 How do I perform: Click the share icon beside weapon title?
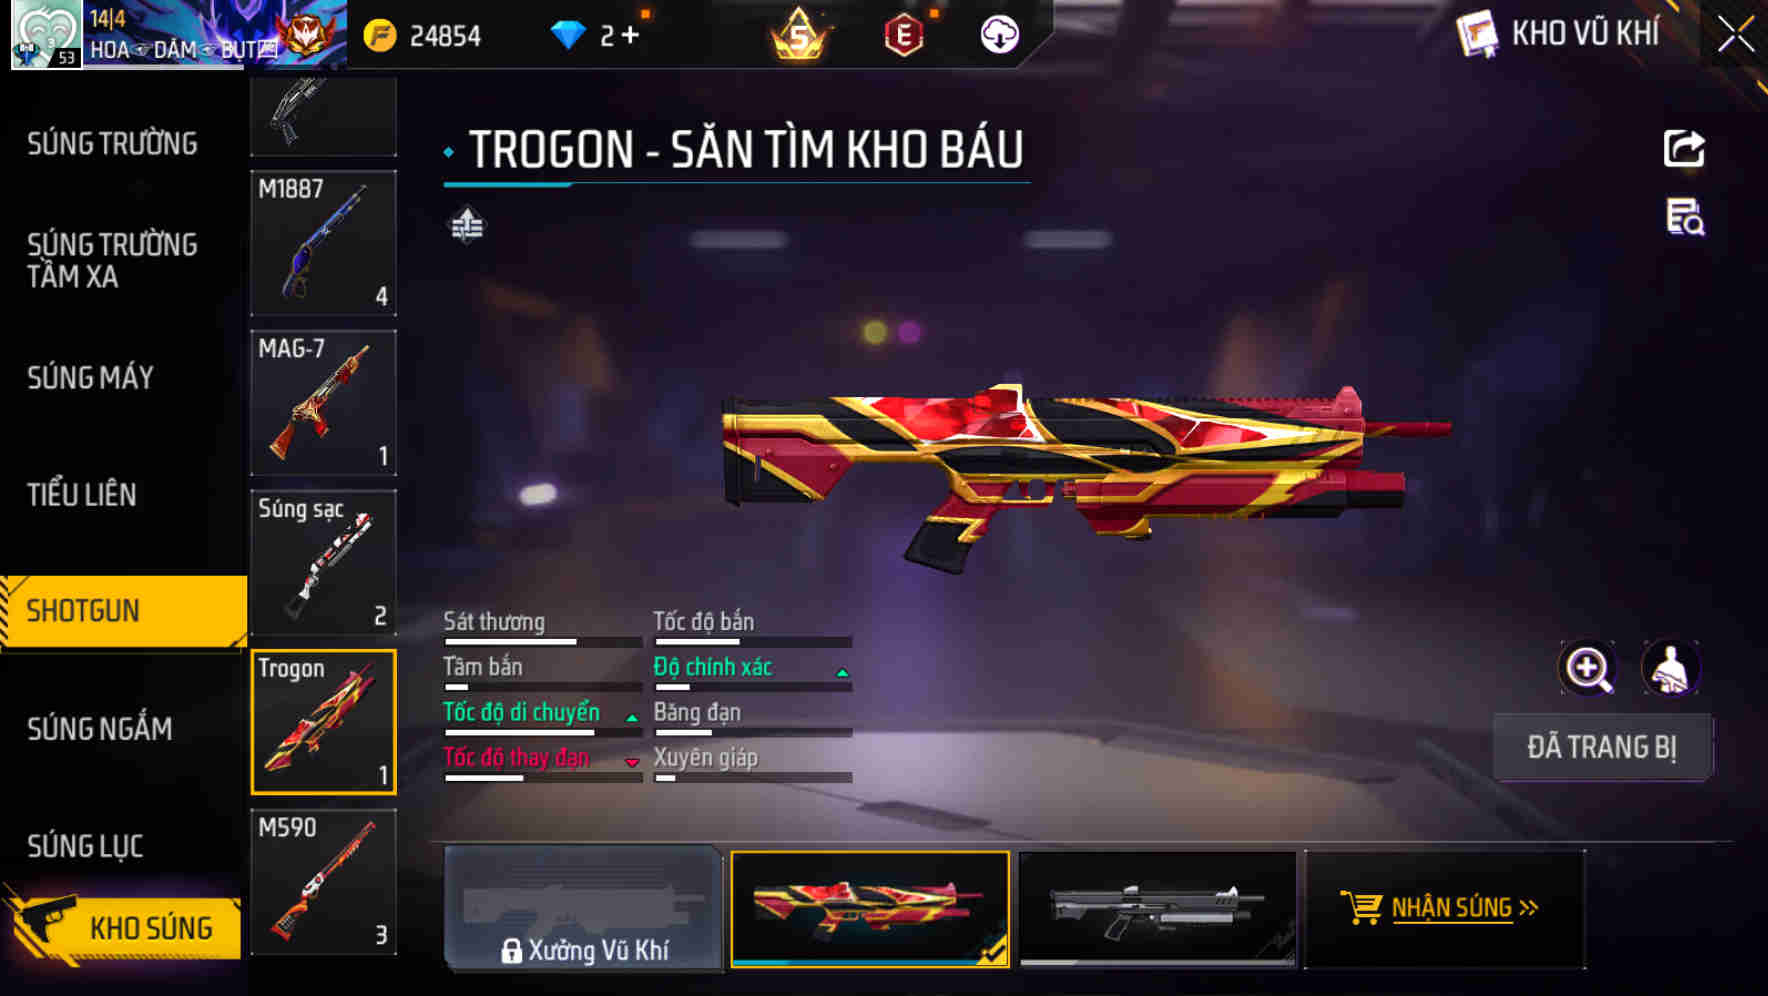[1684, 149]
